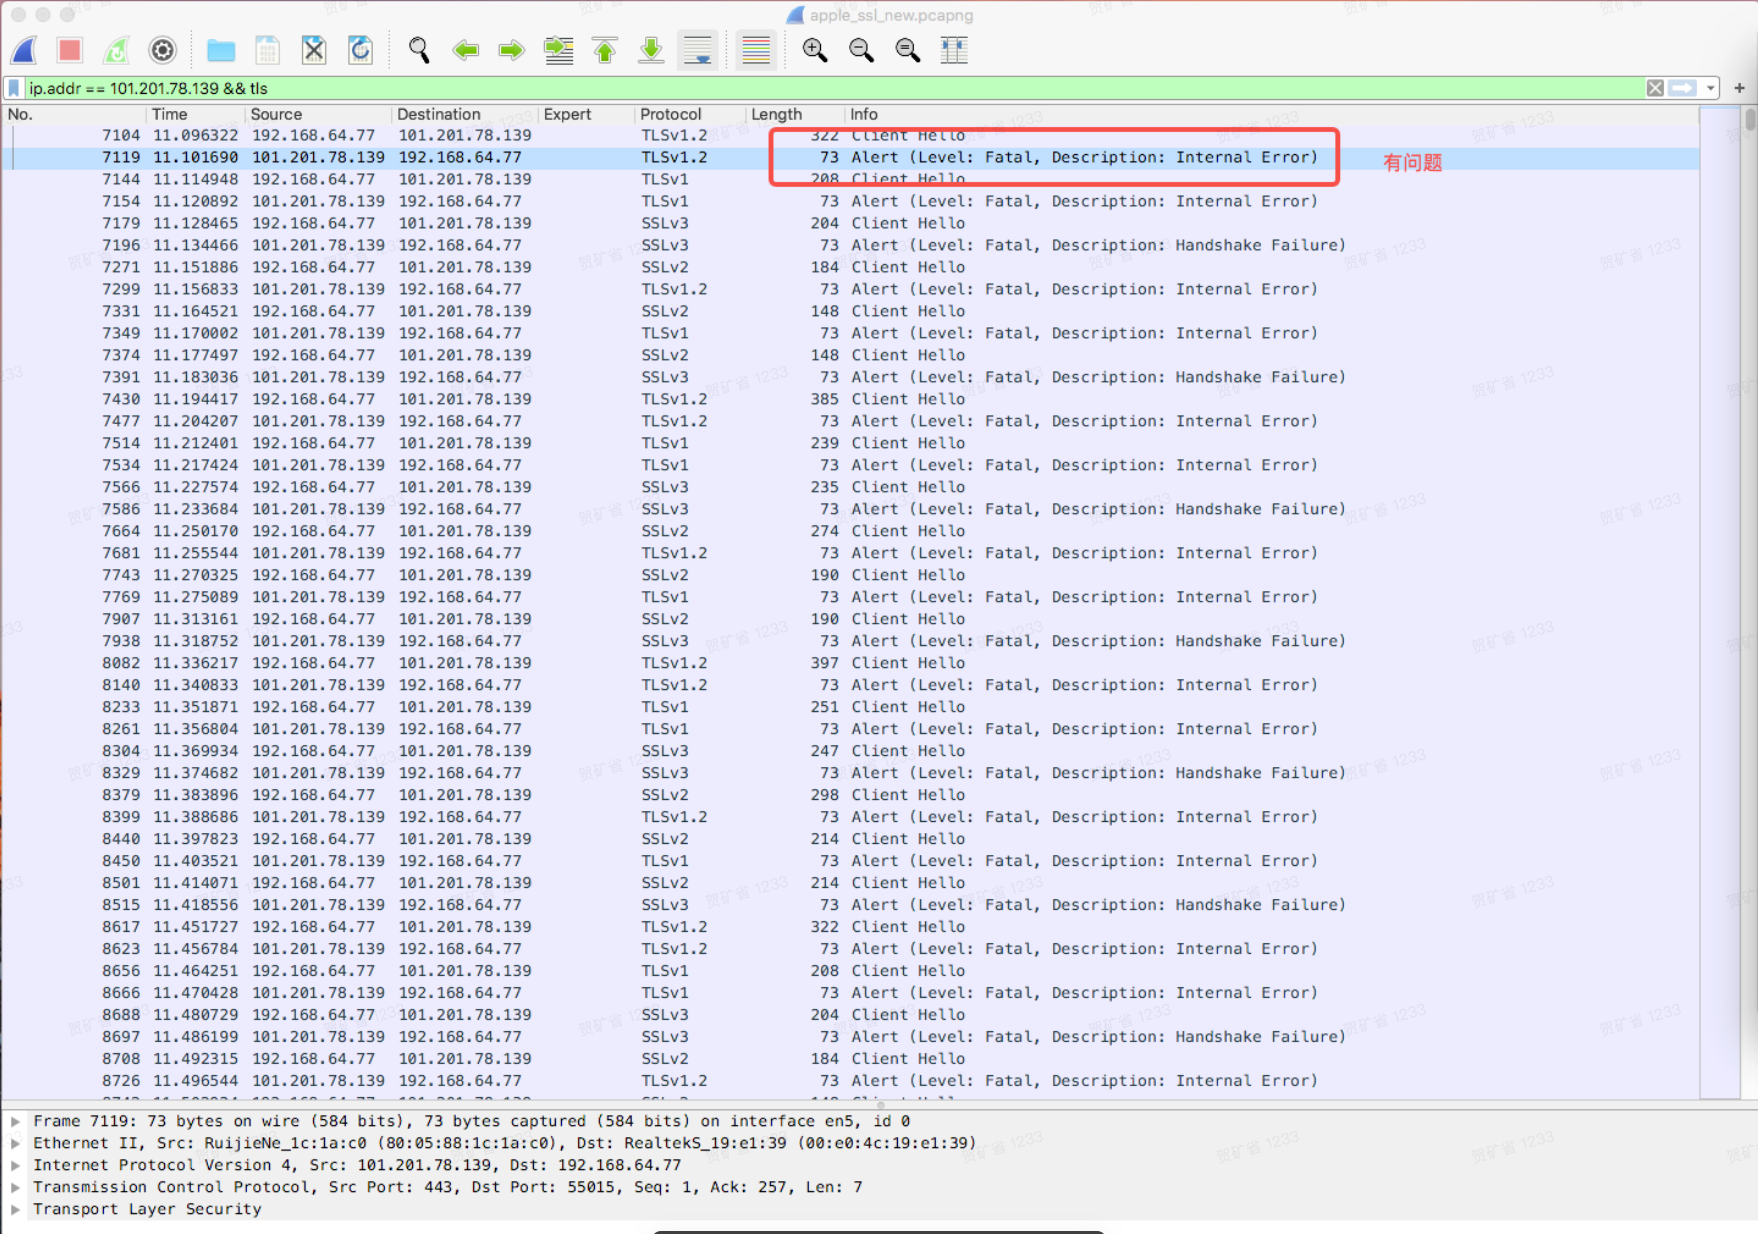Jump to the last packet

pyautogui.click(x=651, y=50)
